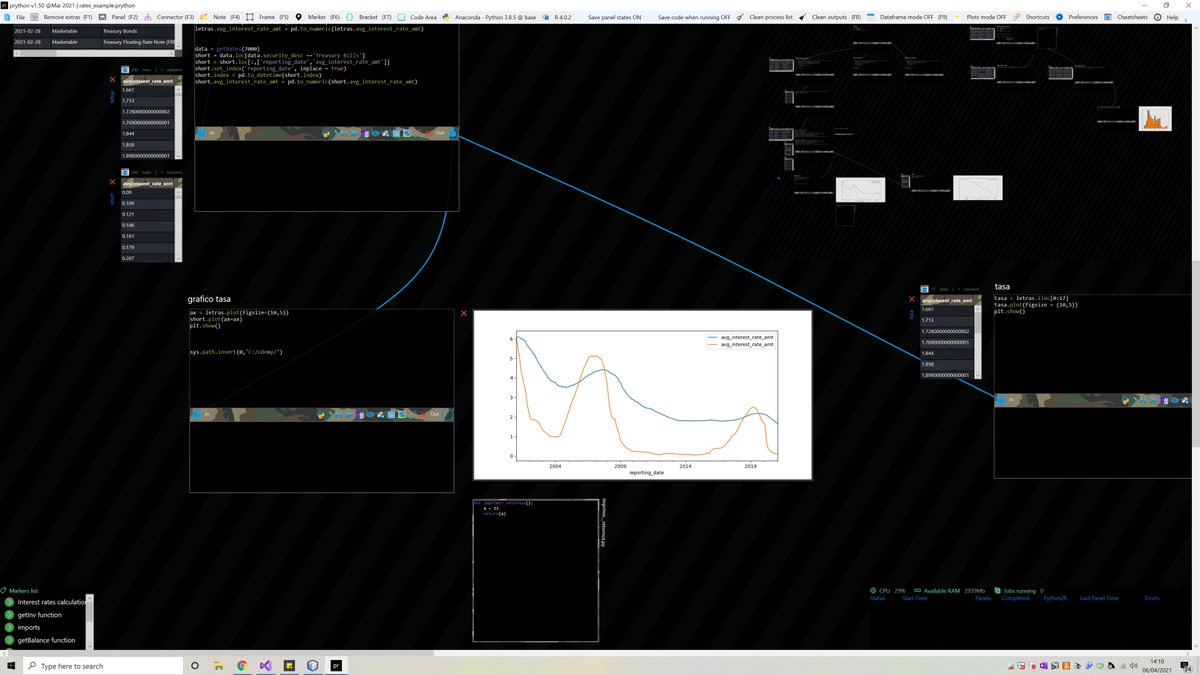Click the CPU usage status indicator
1200x675 pixels.
888,590
